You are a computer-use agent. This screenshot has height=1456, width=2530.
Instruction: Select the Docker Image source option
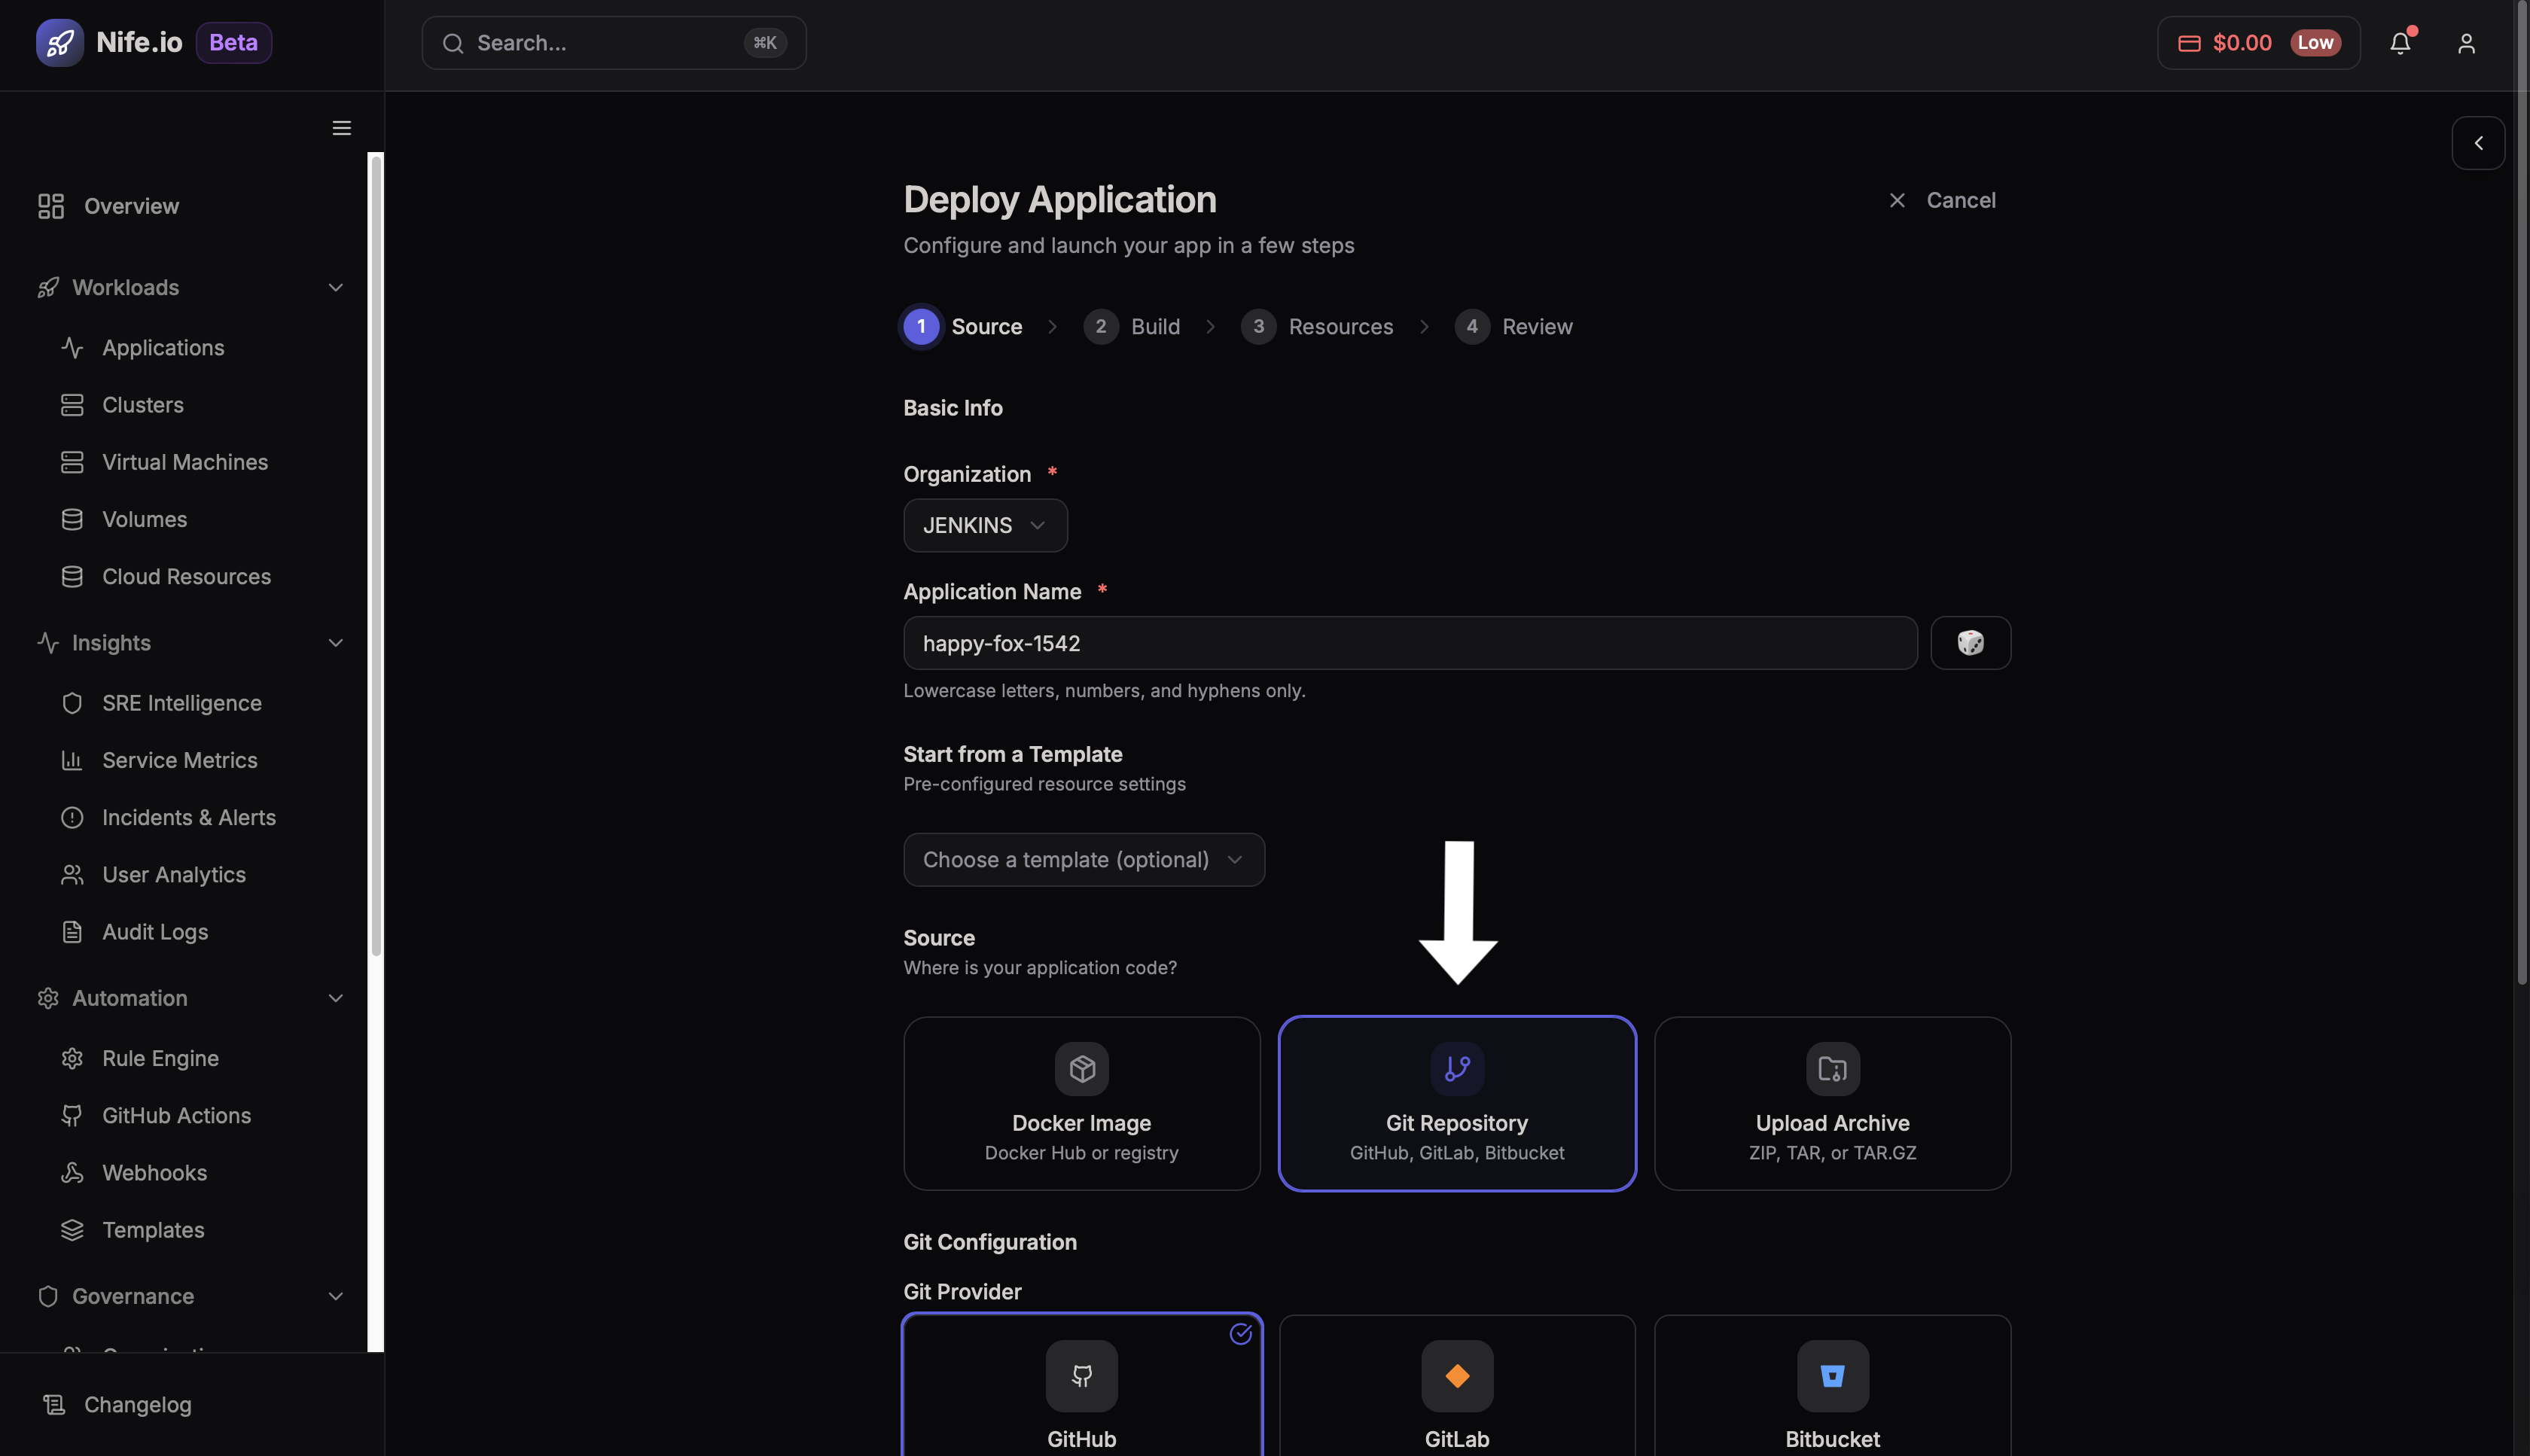pos(1081,1103)
